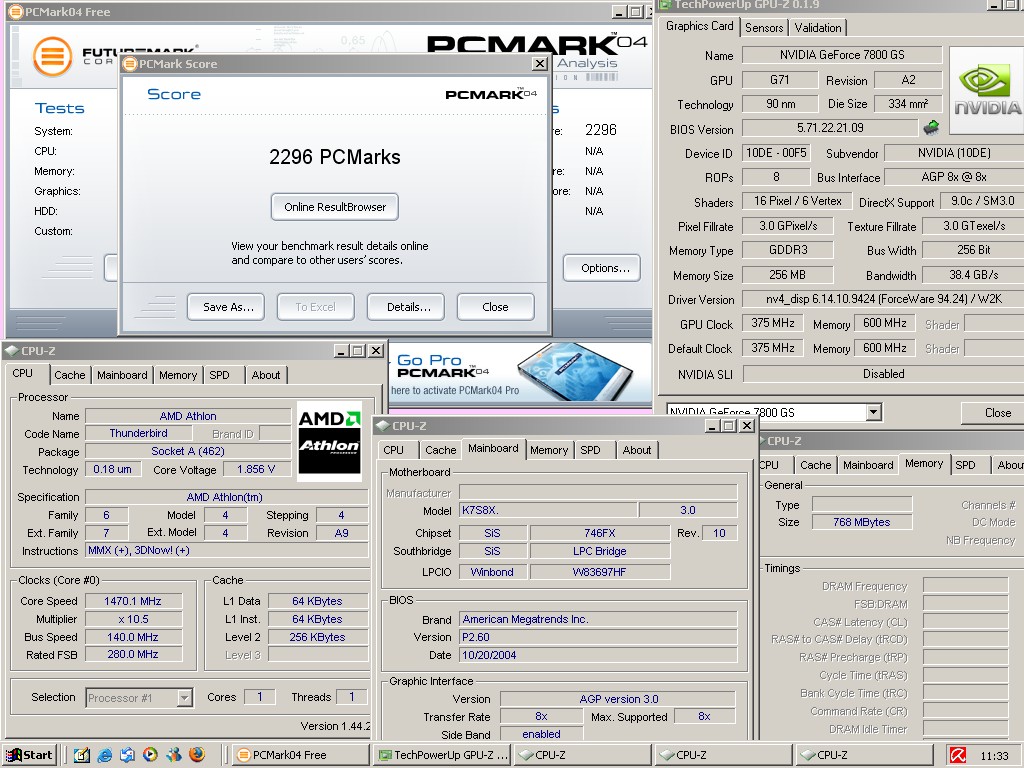Viewport: 1024px width, 768px height.
Task: Open Mainboard tab in the left CPU-Z window
Action: [122, 375]
